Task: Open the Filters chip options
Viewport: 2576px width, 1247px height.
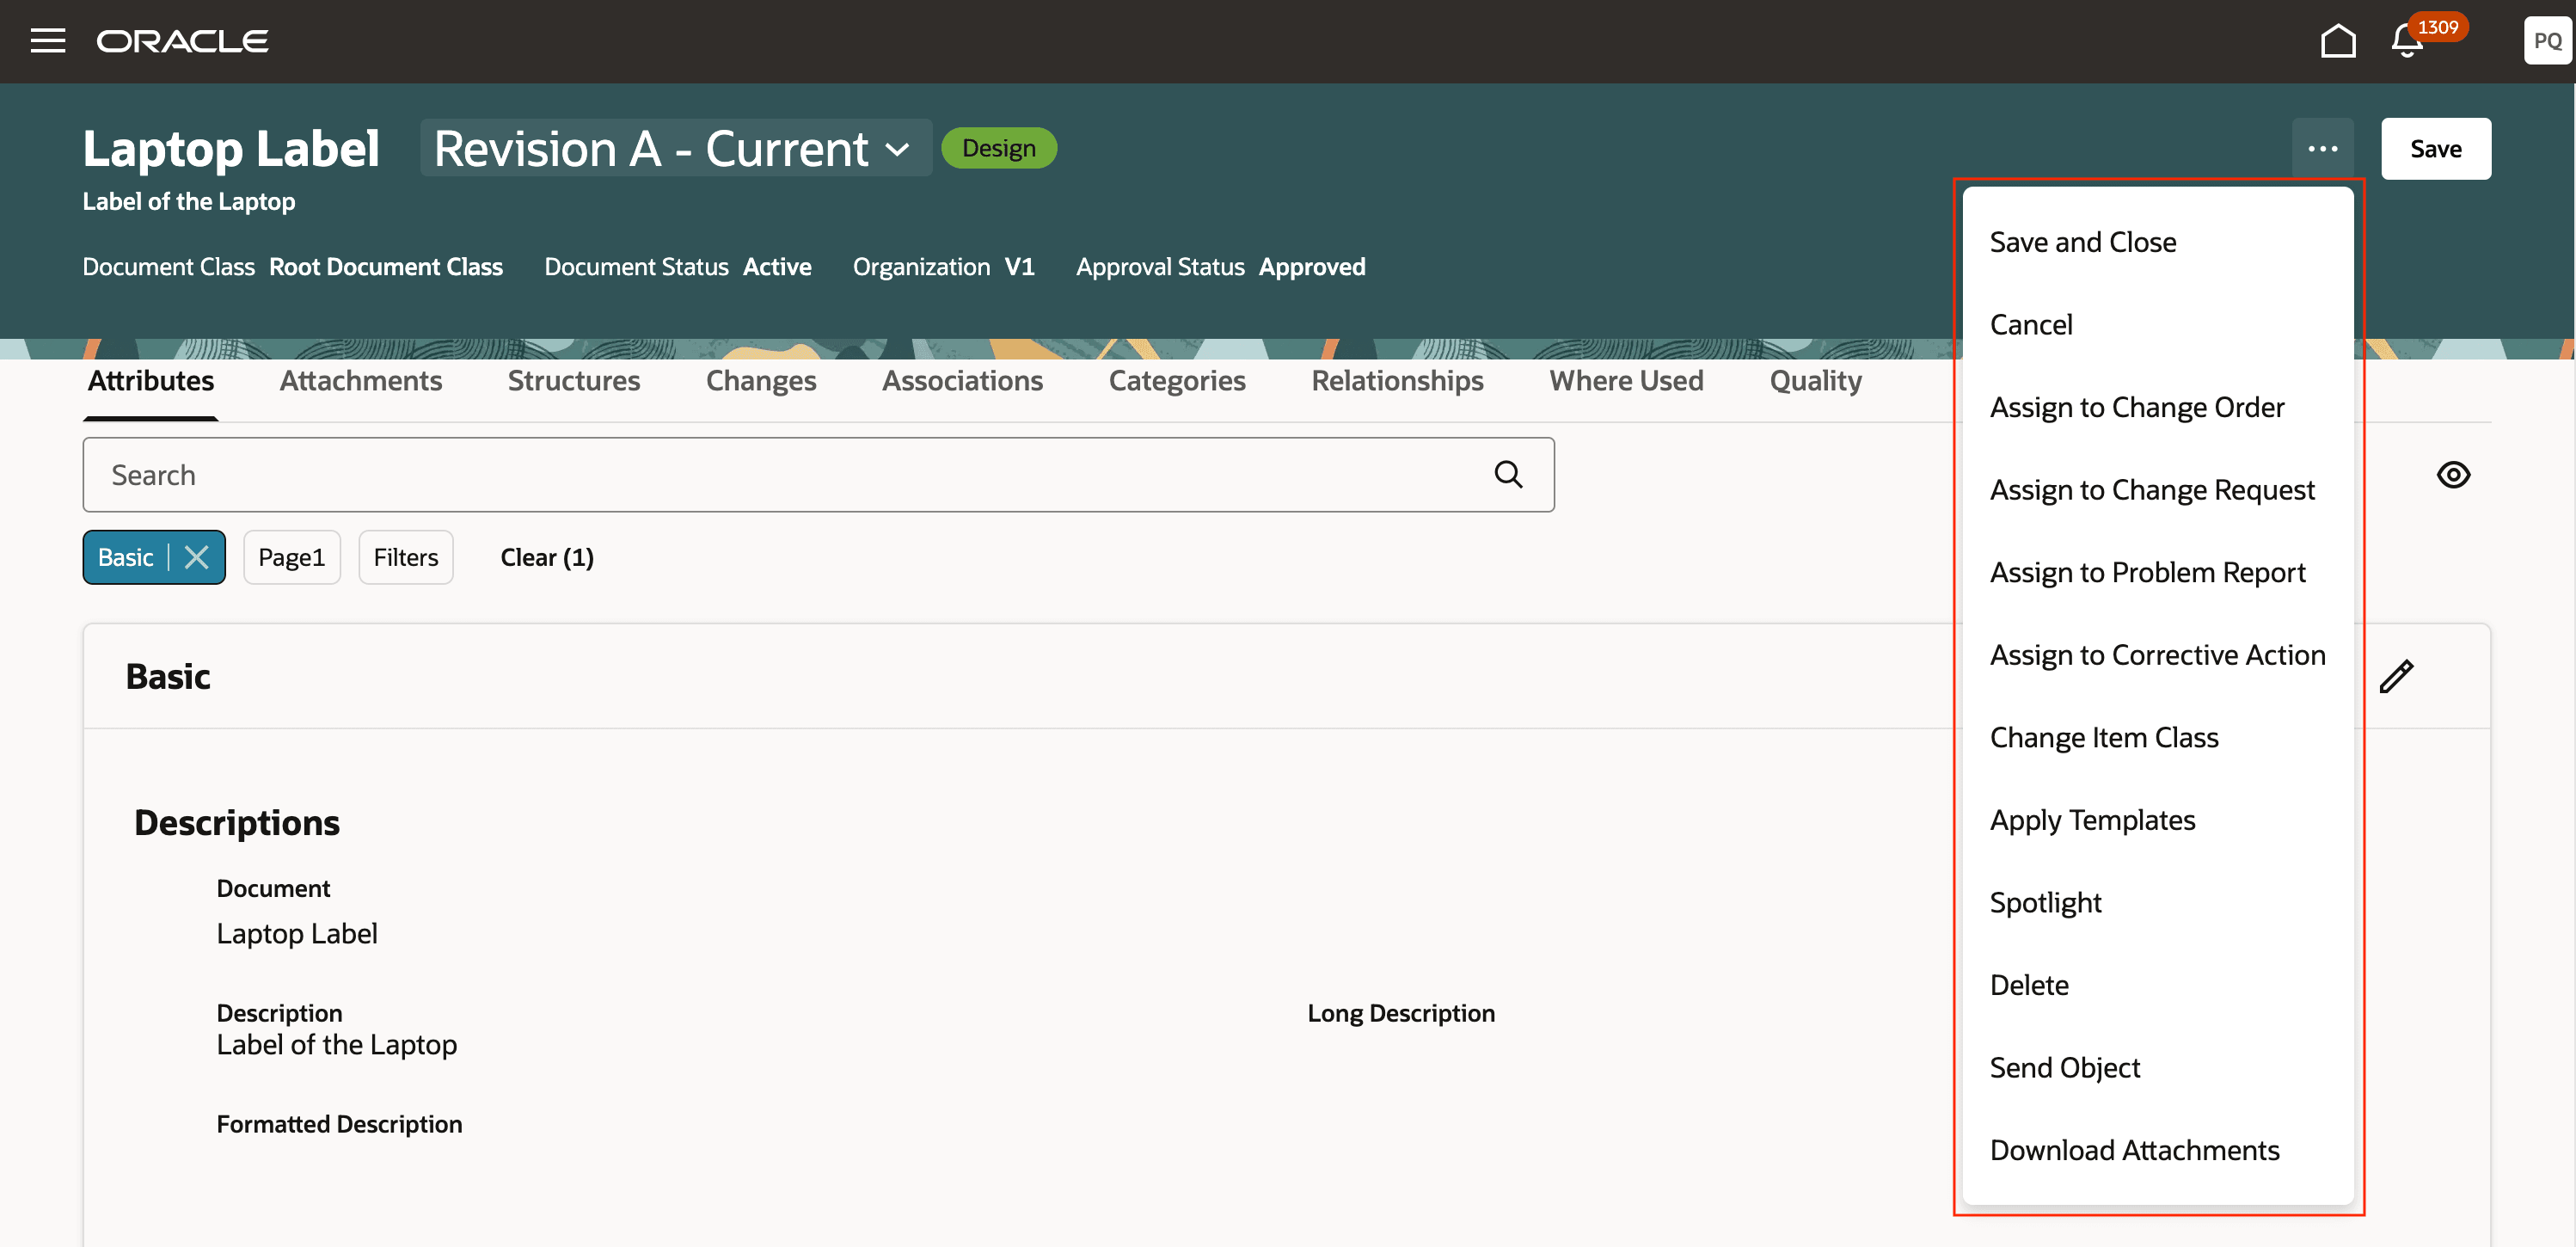Action: 405,558
